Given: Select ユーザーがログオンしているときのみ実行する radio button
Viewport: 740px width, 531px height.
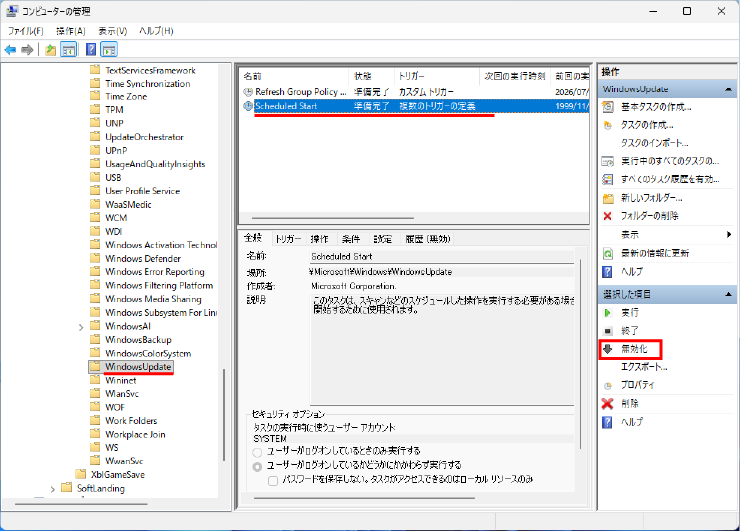Looking at the screenshot, I should click(257, 452).
